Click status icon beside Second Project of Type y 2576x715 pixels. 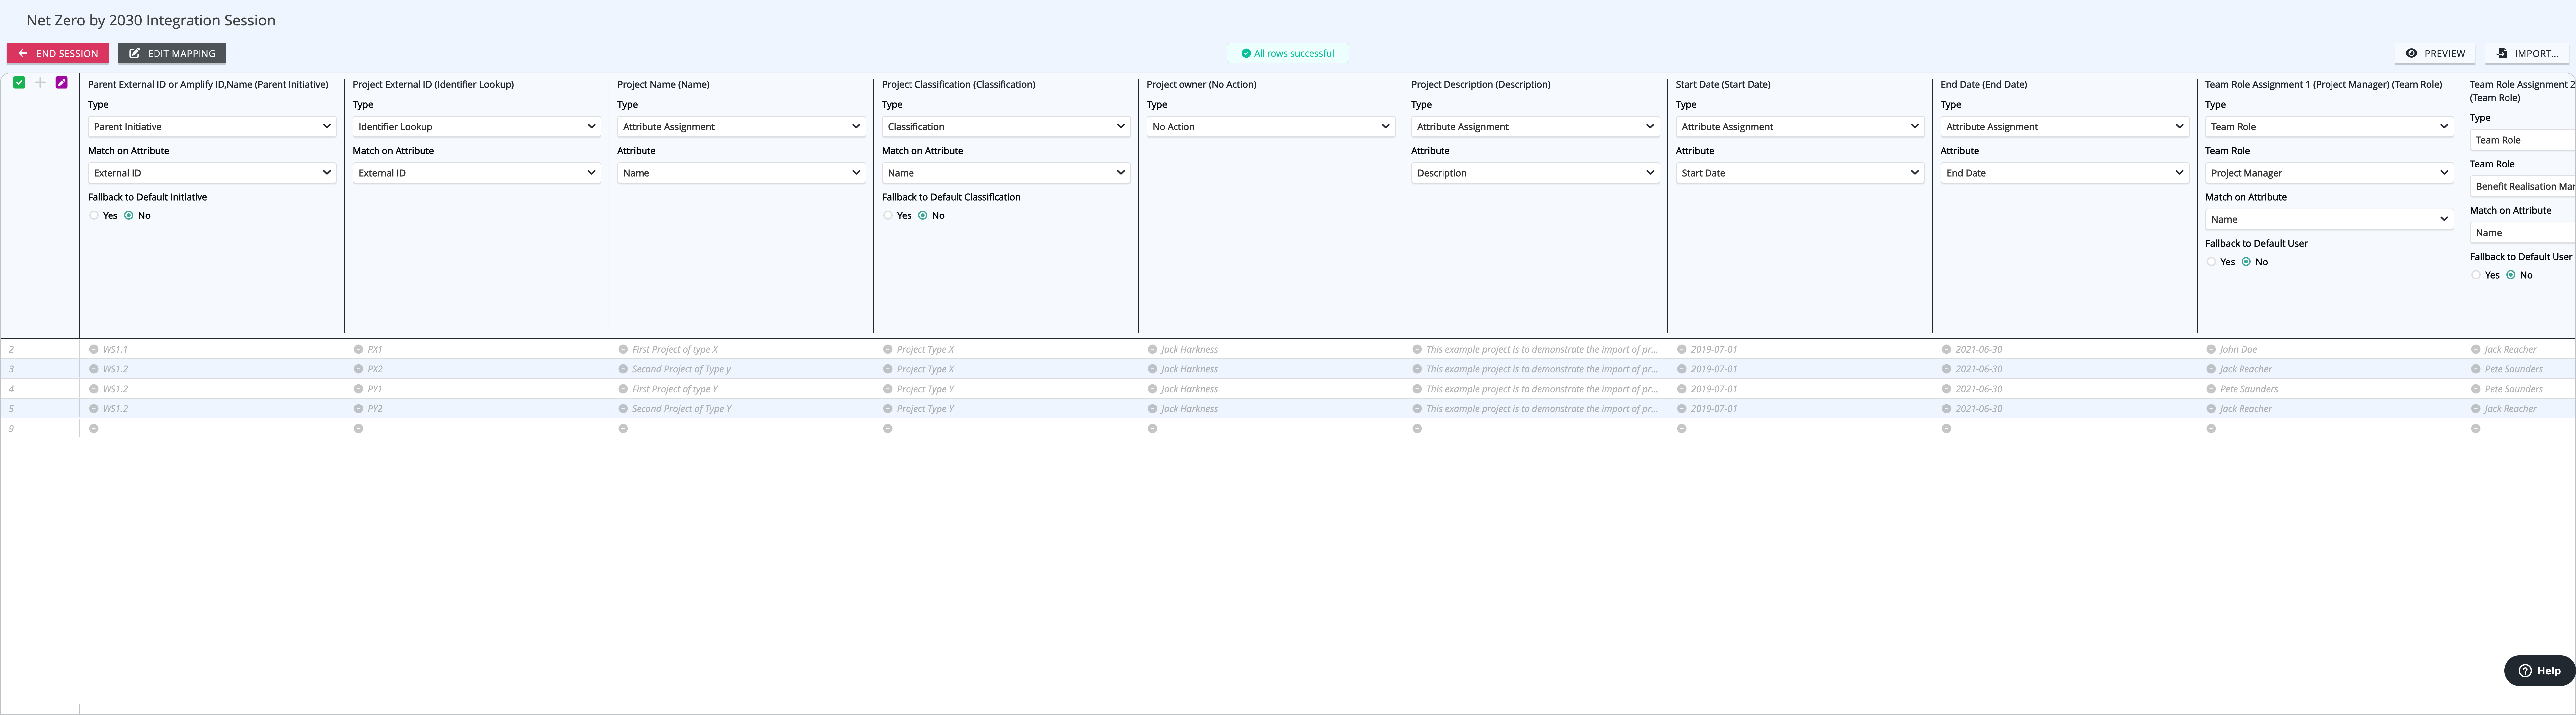coord(623,369)
